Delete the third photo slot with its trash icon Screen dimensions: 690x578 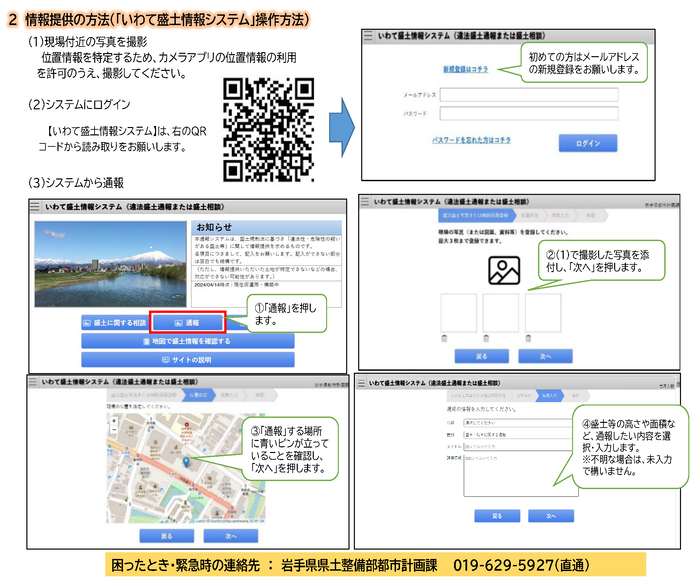point(529,338)
